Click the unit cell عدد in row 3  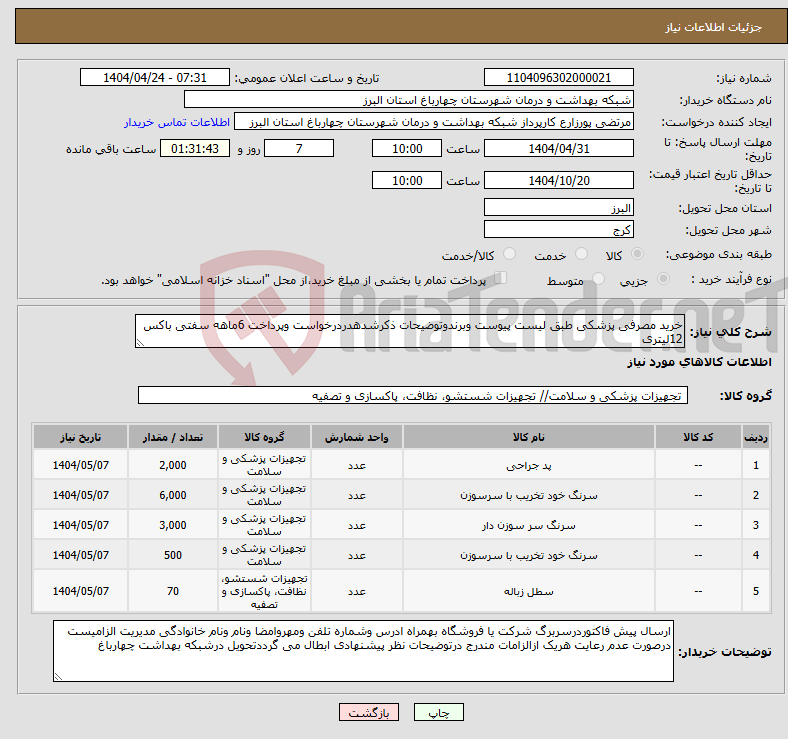(x=357, y=525)
